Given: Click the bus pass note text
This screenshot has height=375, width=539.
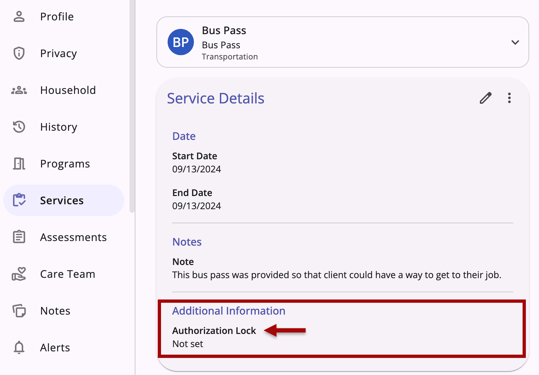Looking at the screenshot, I should tap(337, 275).
